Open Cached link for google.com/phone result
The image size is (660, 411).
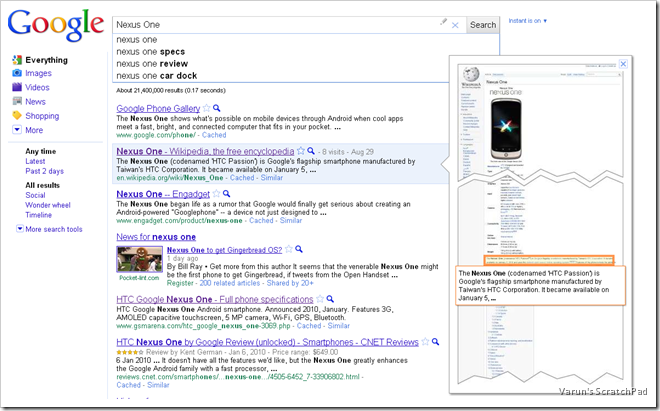point(214,135)
